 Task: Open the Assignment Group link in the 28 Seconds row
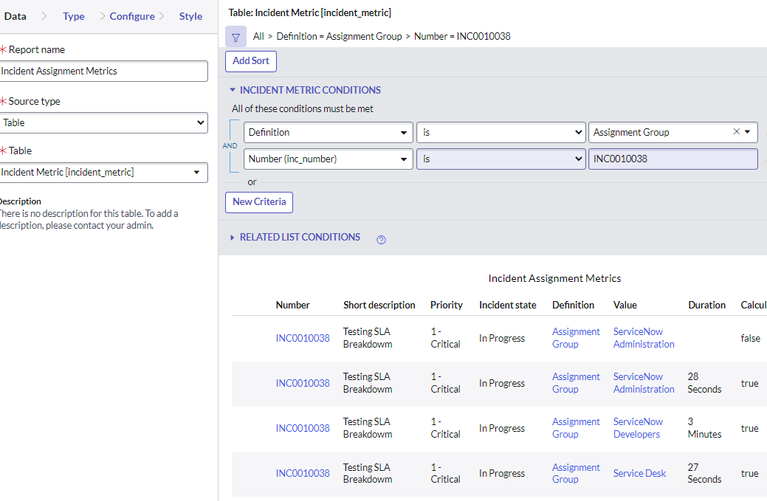576,383
